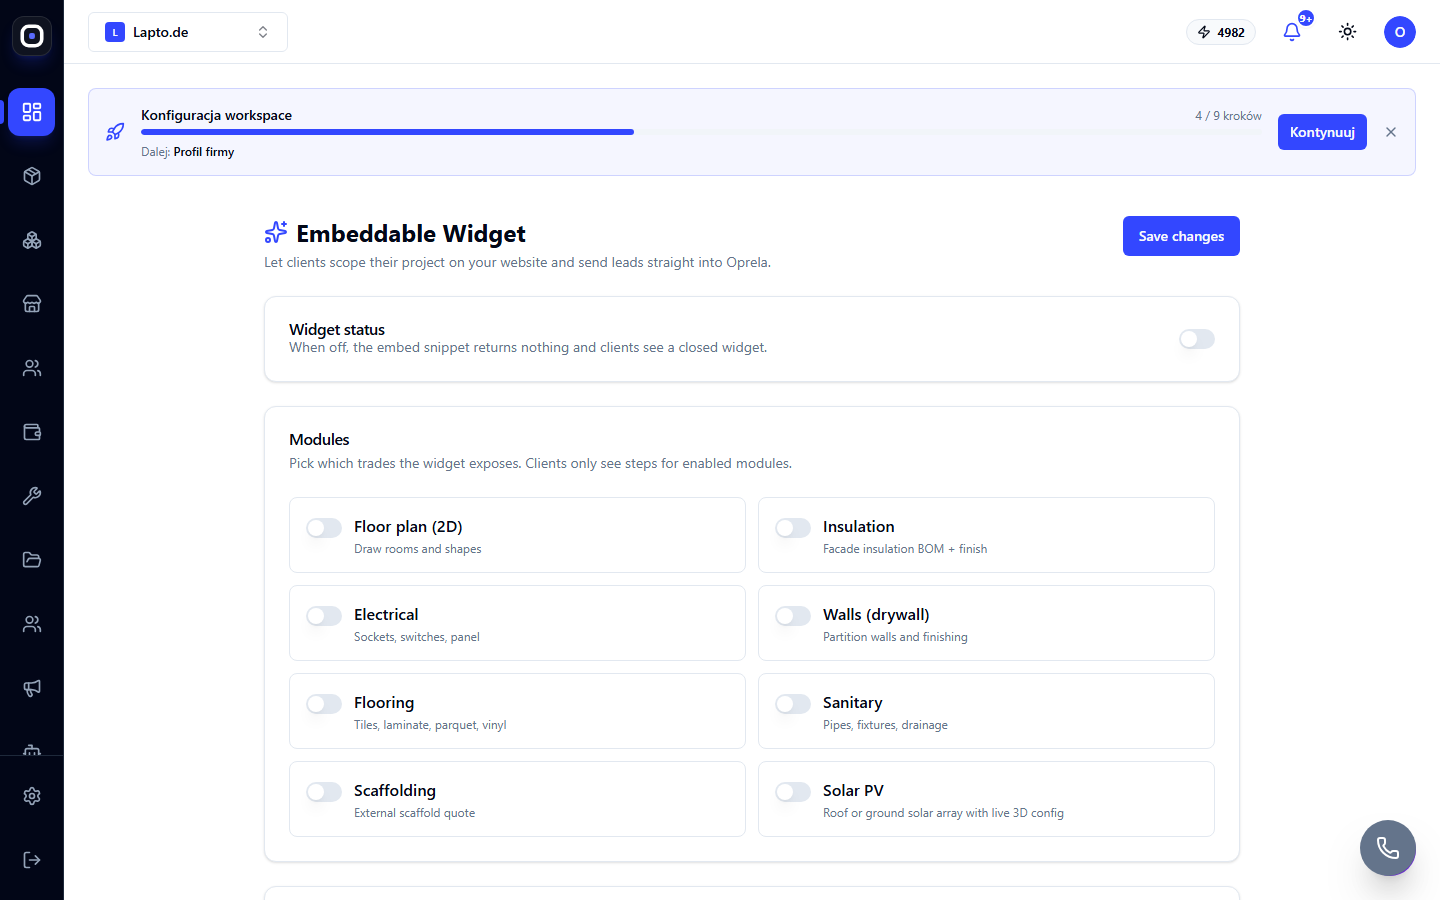Enable the Solar PV module

pyautogui.click(x=793, y=792)
